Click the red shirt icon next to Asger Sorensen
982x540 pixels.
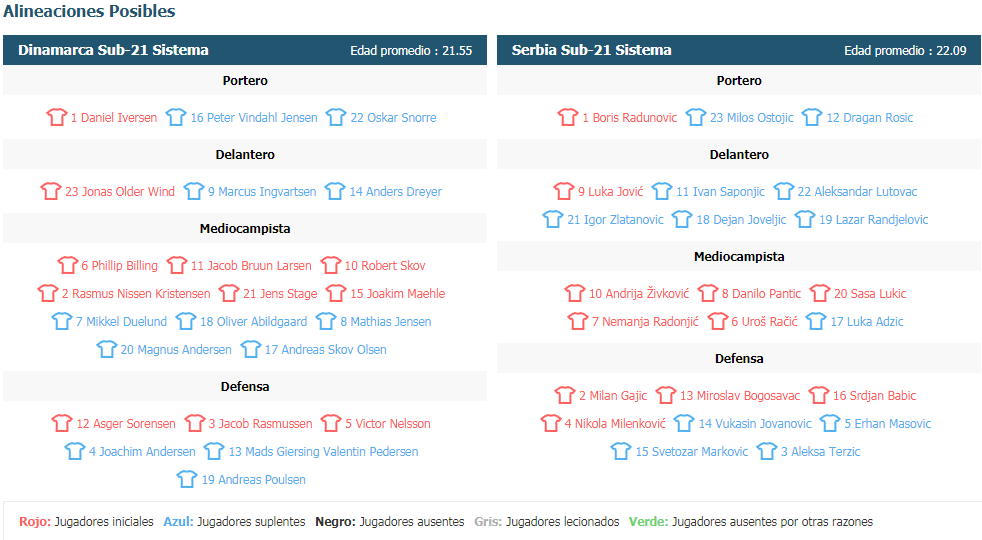(62, 423)
